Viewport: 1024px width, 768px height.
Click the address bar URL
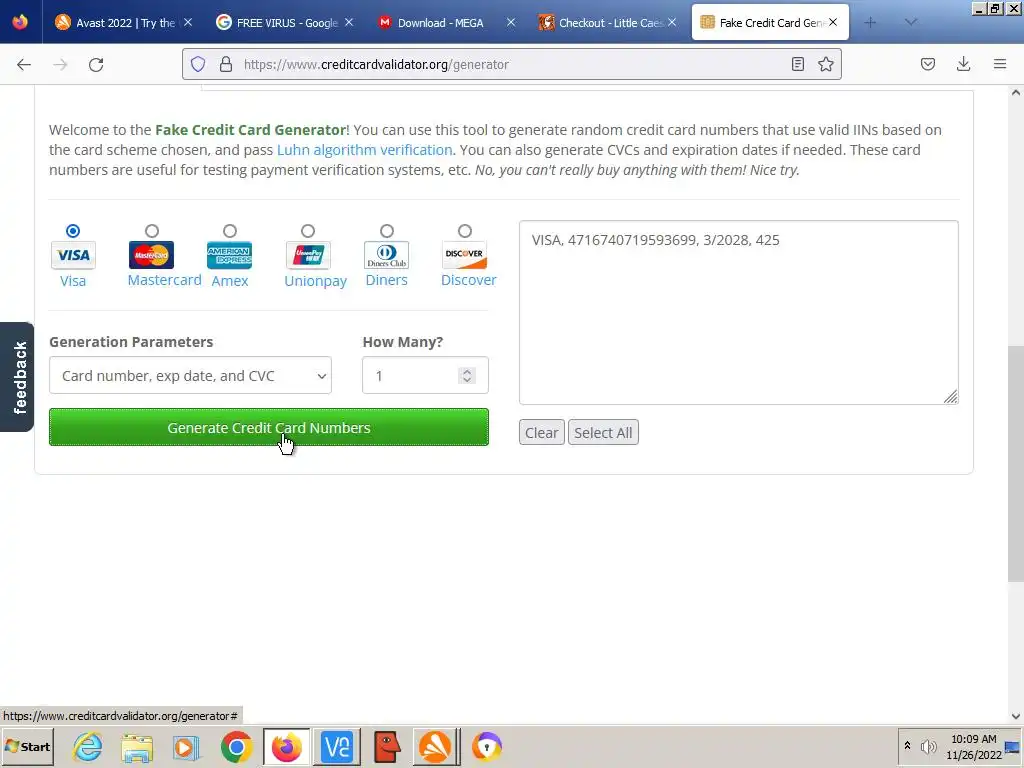[376, 64]
